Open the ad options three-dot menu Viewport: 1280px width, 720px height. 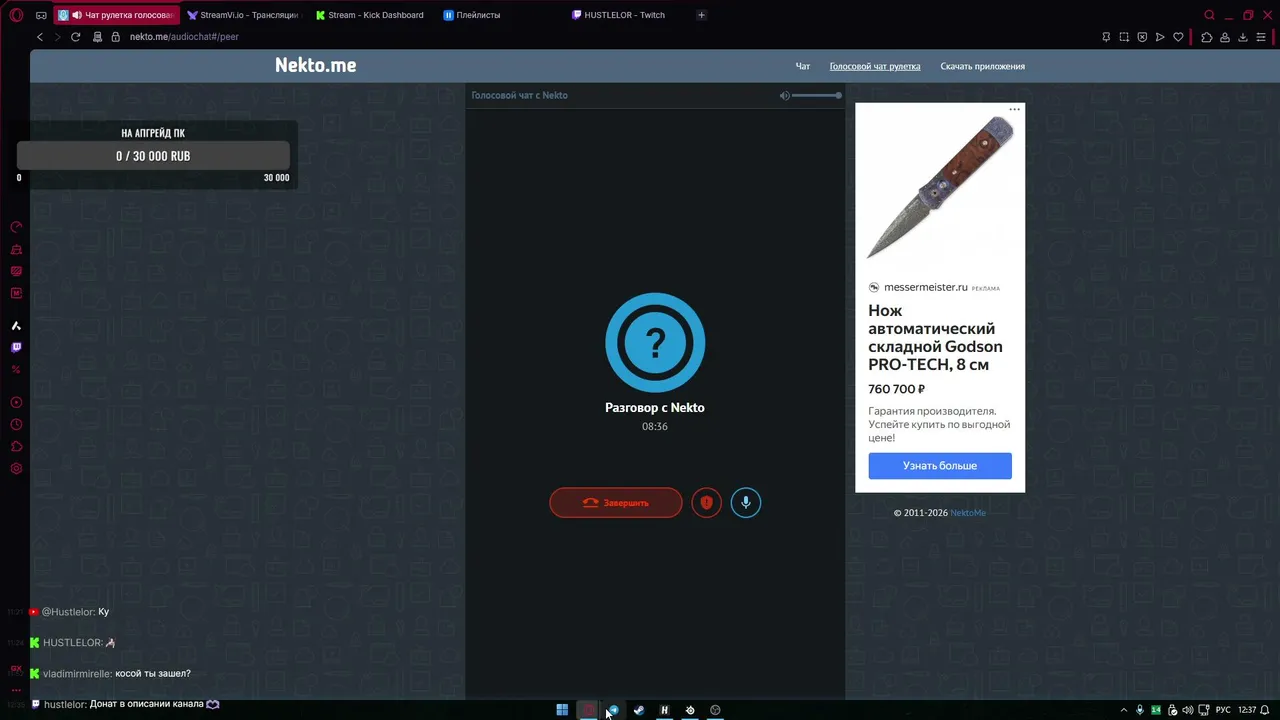(1014, 109)
